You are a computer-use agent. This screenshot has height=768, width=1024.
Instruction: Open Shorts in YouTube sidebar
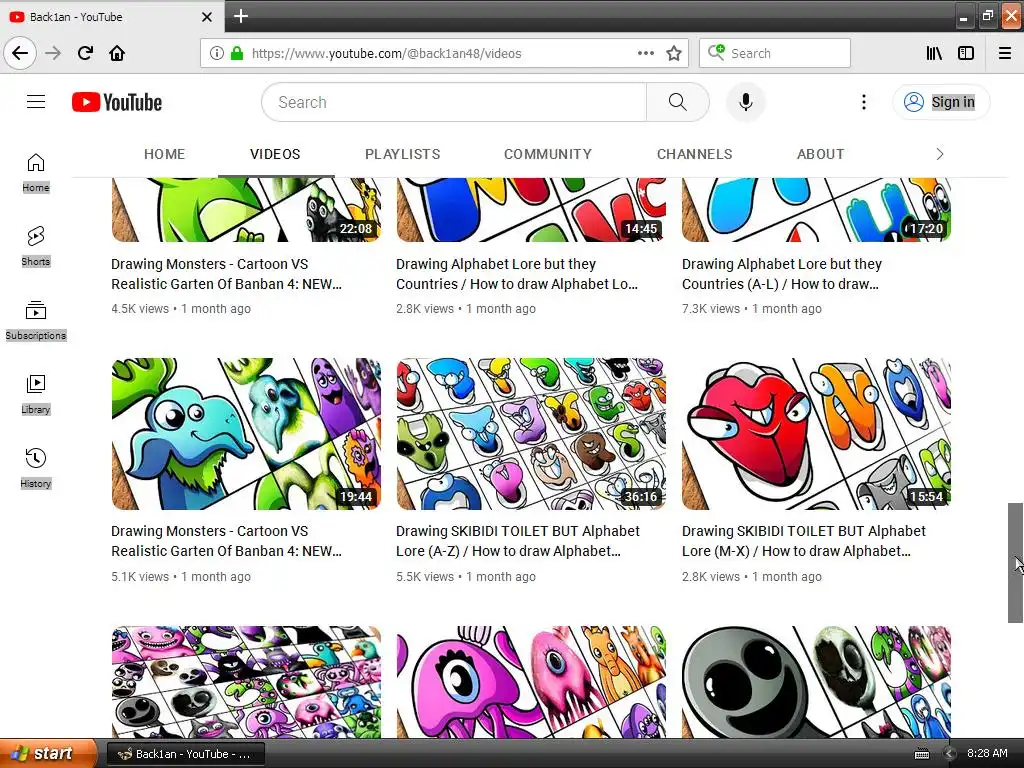(36, 246)
